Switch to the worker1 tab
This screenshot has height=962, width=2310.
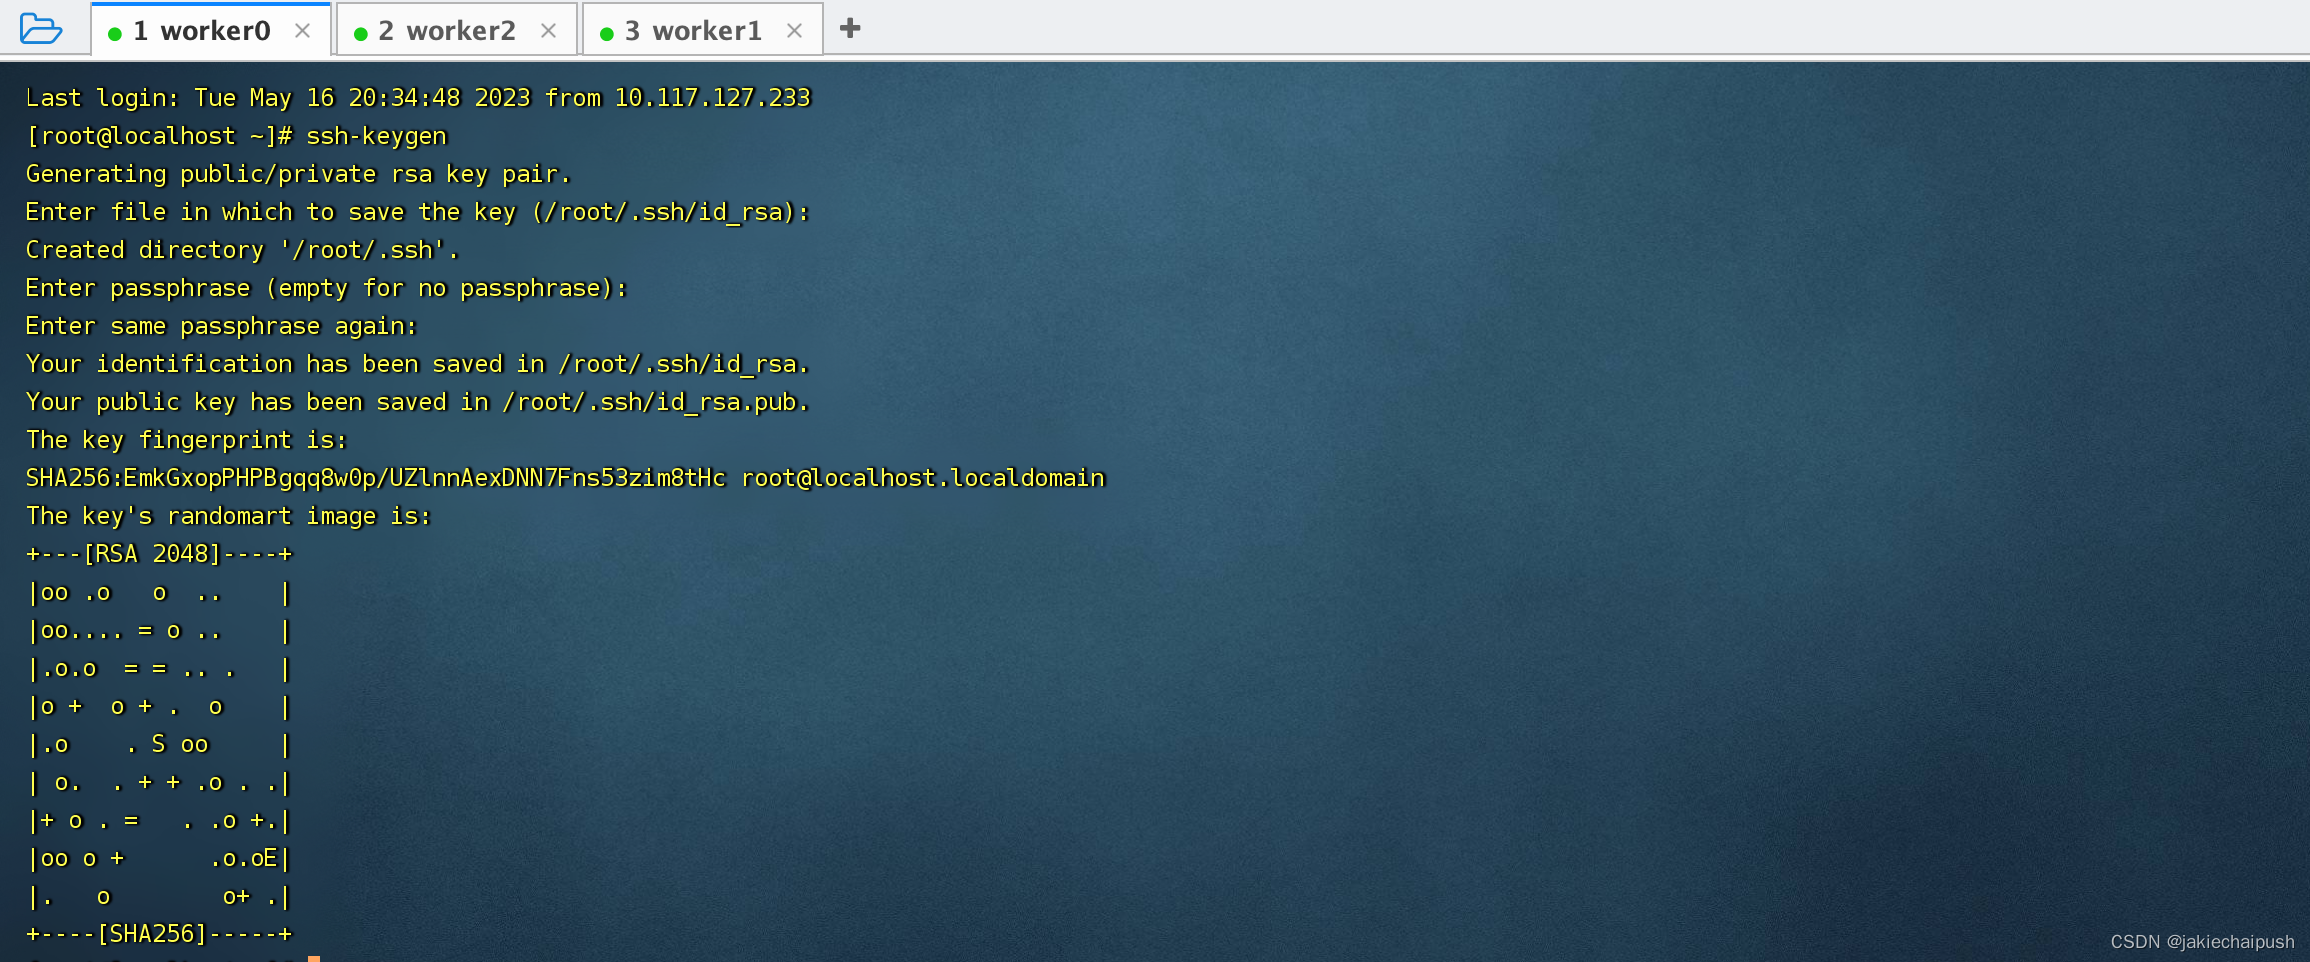(702, 30)
